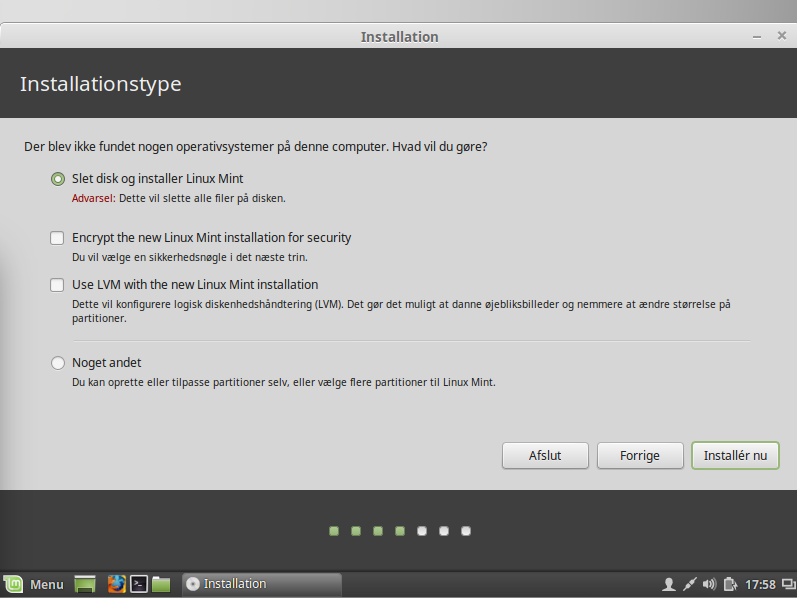Click the question 'Der blev ikke fundet nogen operativsystemer'
This screenshot has width=797, height=598.
(x=256, y=147)
